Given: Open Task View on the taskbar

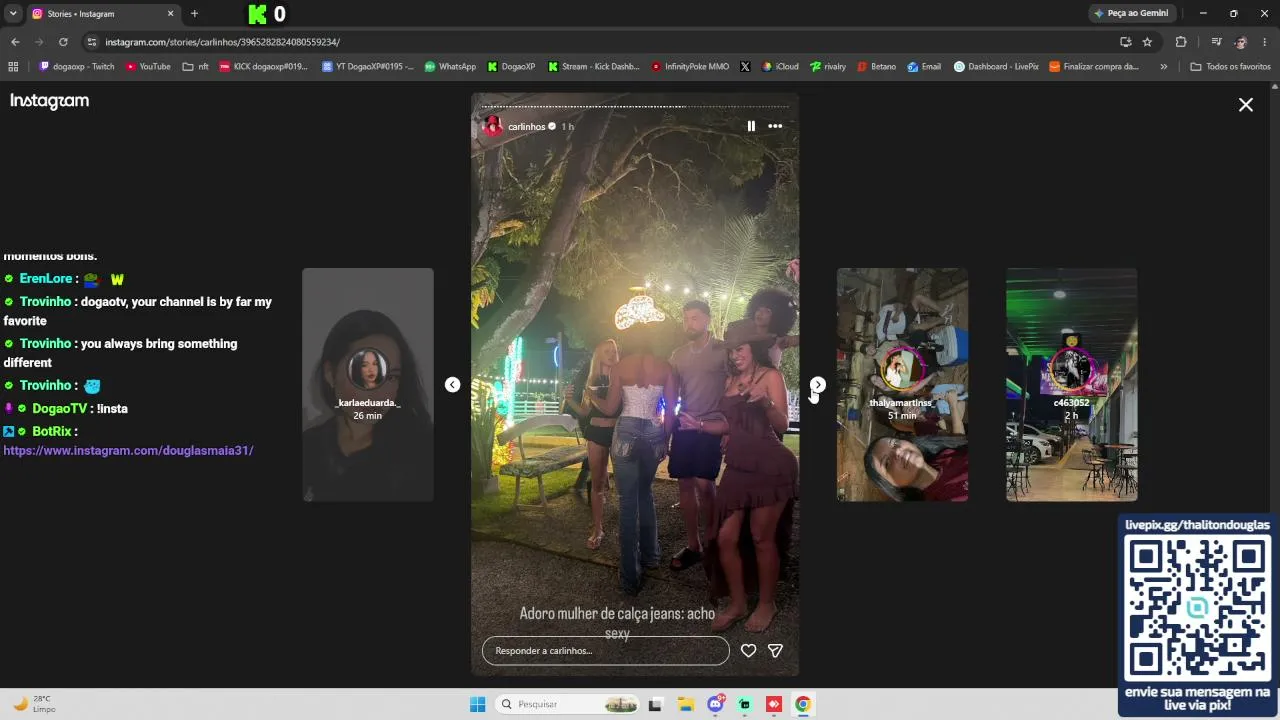Looking at the screenshot, I should [655, 704].
